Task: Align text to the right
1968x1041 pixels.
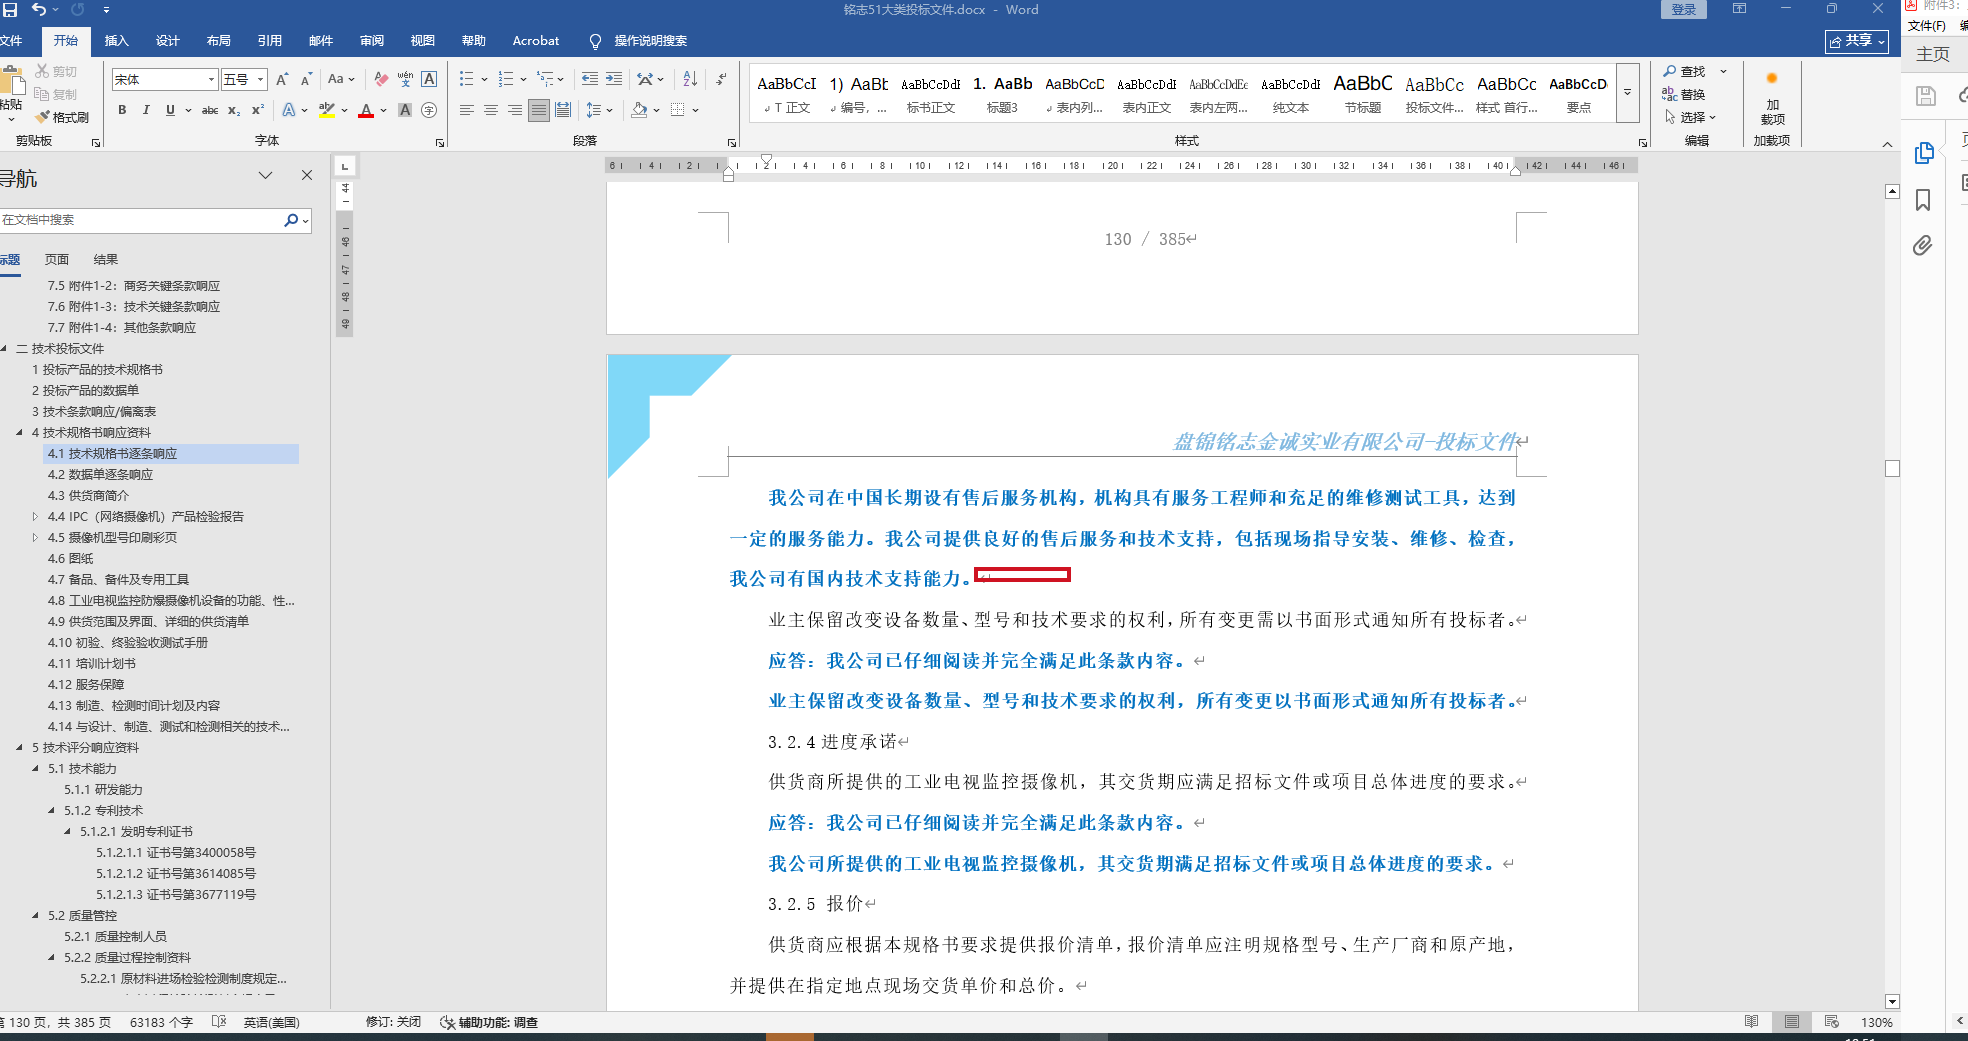Action: tap(515, 110)
